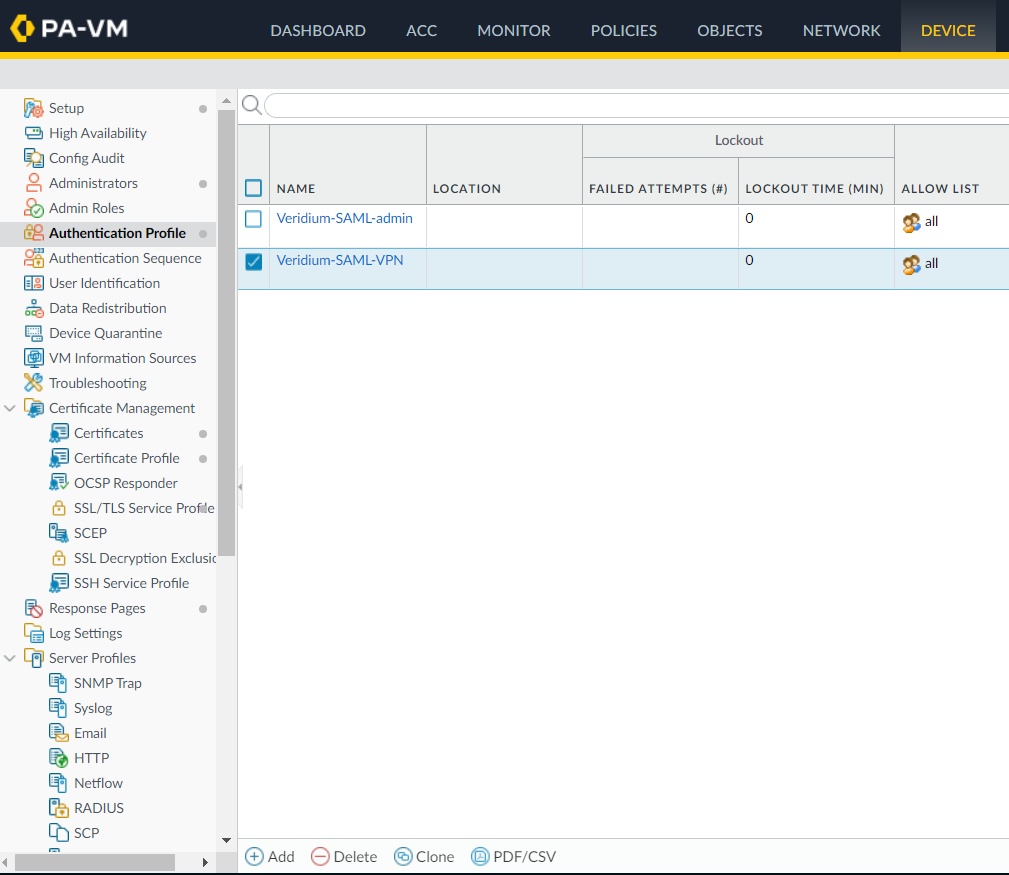Click the Administrators user icon
The height and width of the screenshot is (875, 1009).
click(x=33, y=183)
